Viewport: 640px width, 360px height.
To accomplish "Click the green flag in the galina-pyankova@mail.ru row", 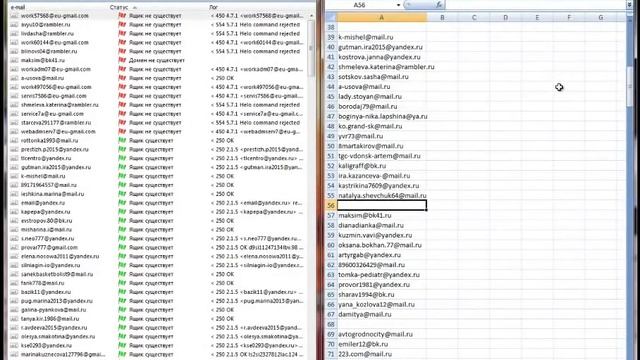I will tap(122, 310).
